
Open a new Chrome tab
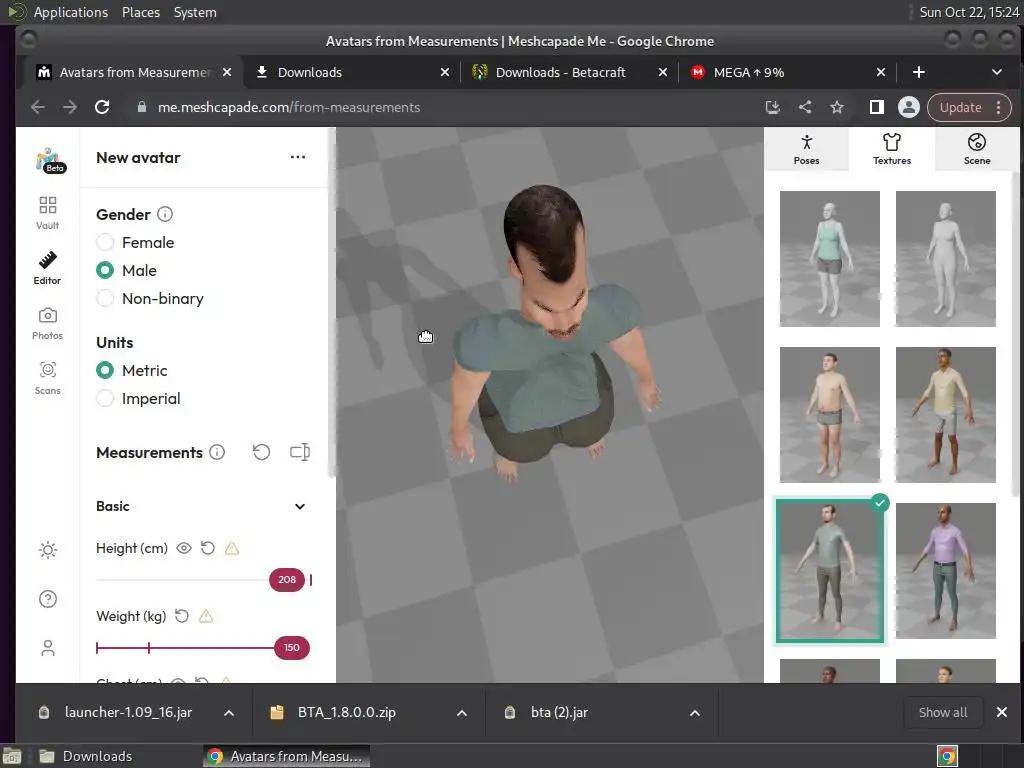[918, 72]
